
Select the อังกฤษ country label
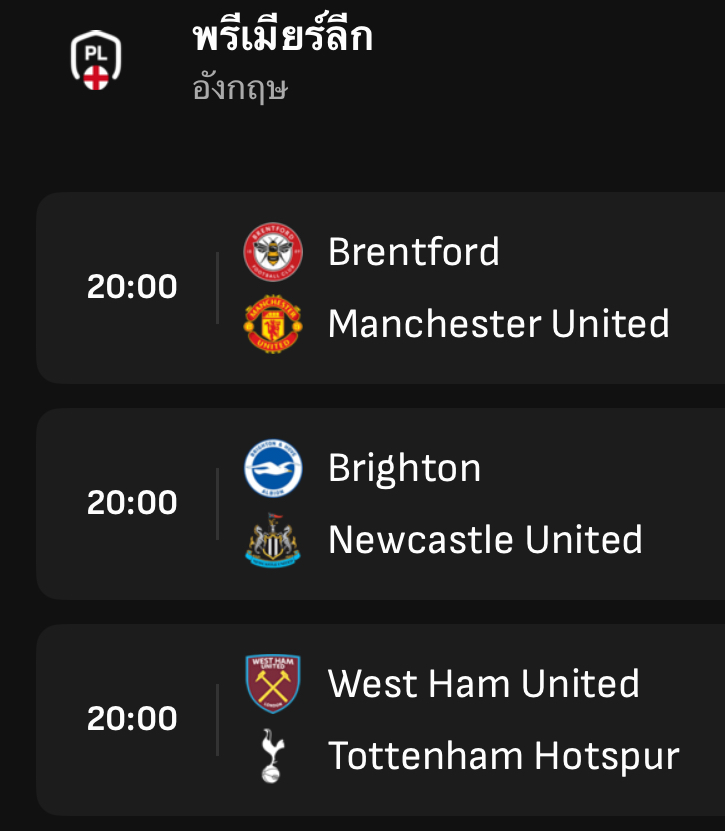(240, 88)
